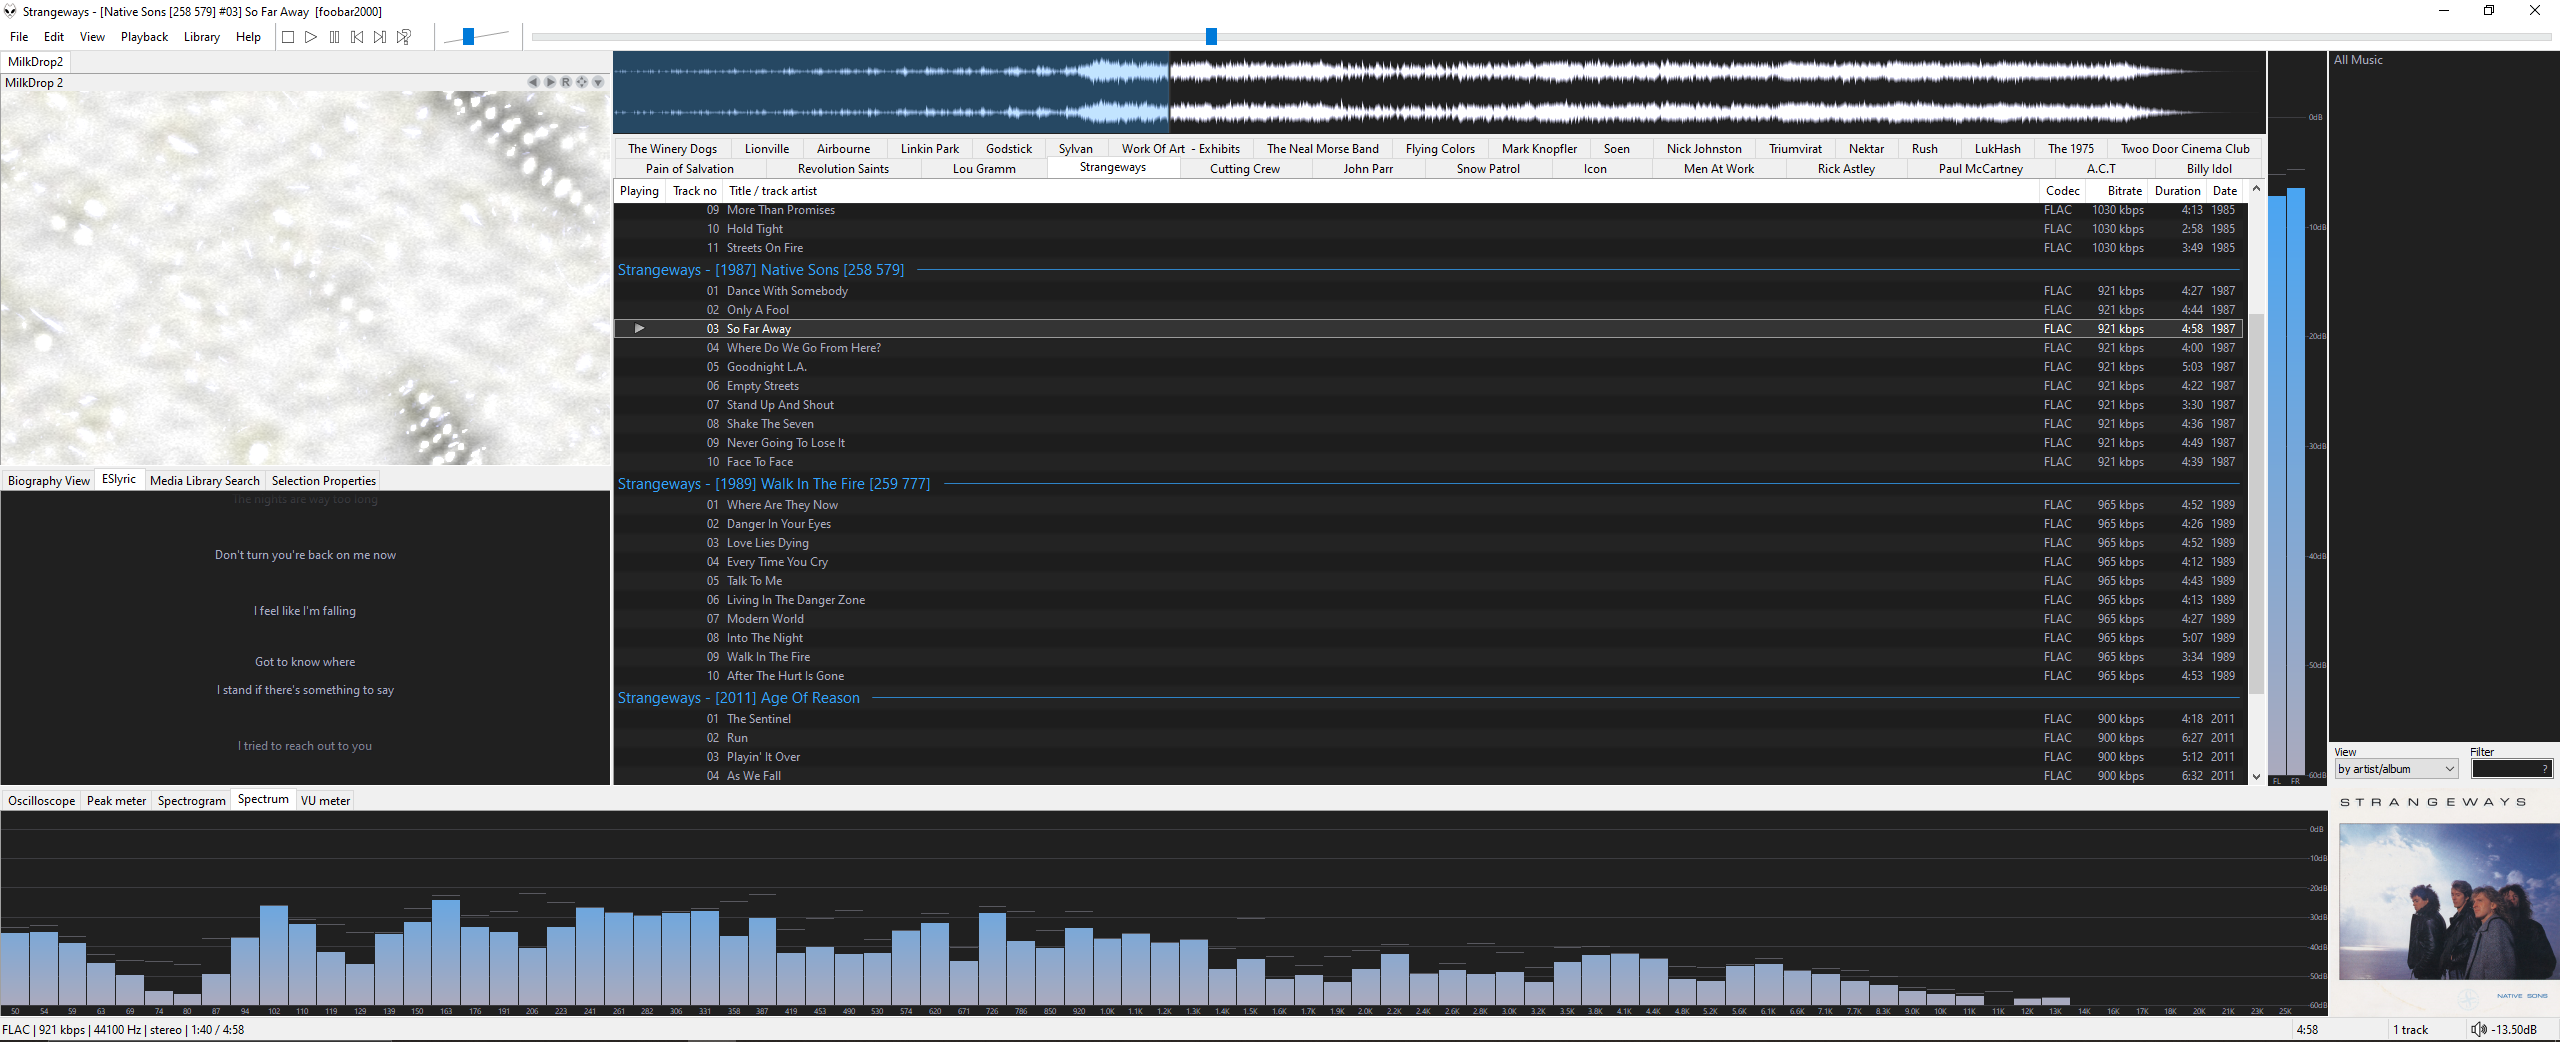The height and width of the screenshot is (1042, 2560).
Task: Switch to the Spectrogram tab
Action: (191, 800)
